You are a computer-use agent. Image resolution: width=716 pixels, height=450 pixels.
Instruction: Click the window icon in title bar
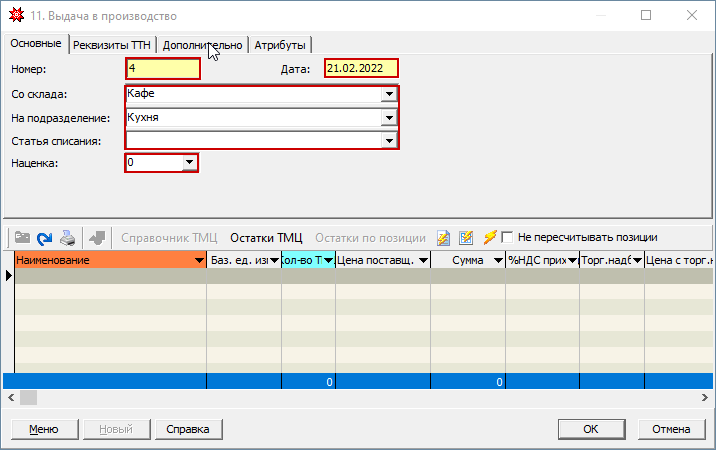(x=15, y=16)
